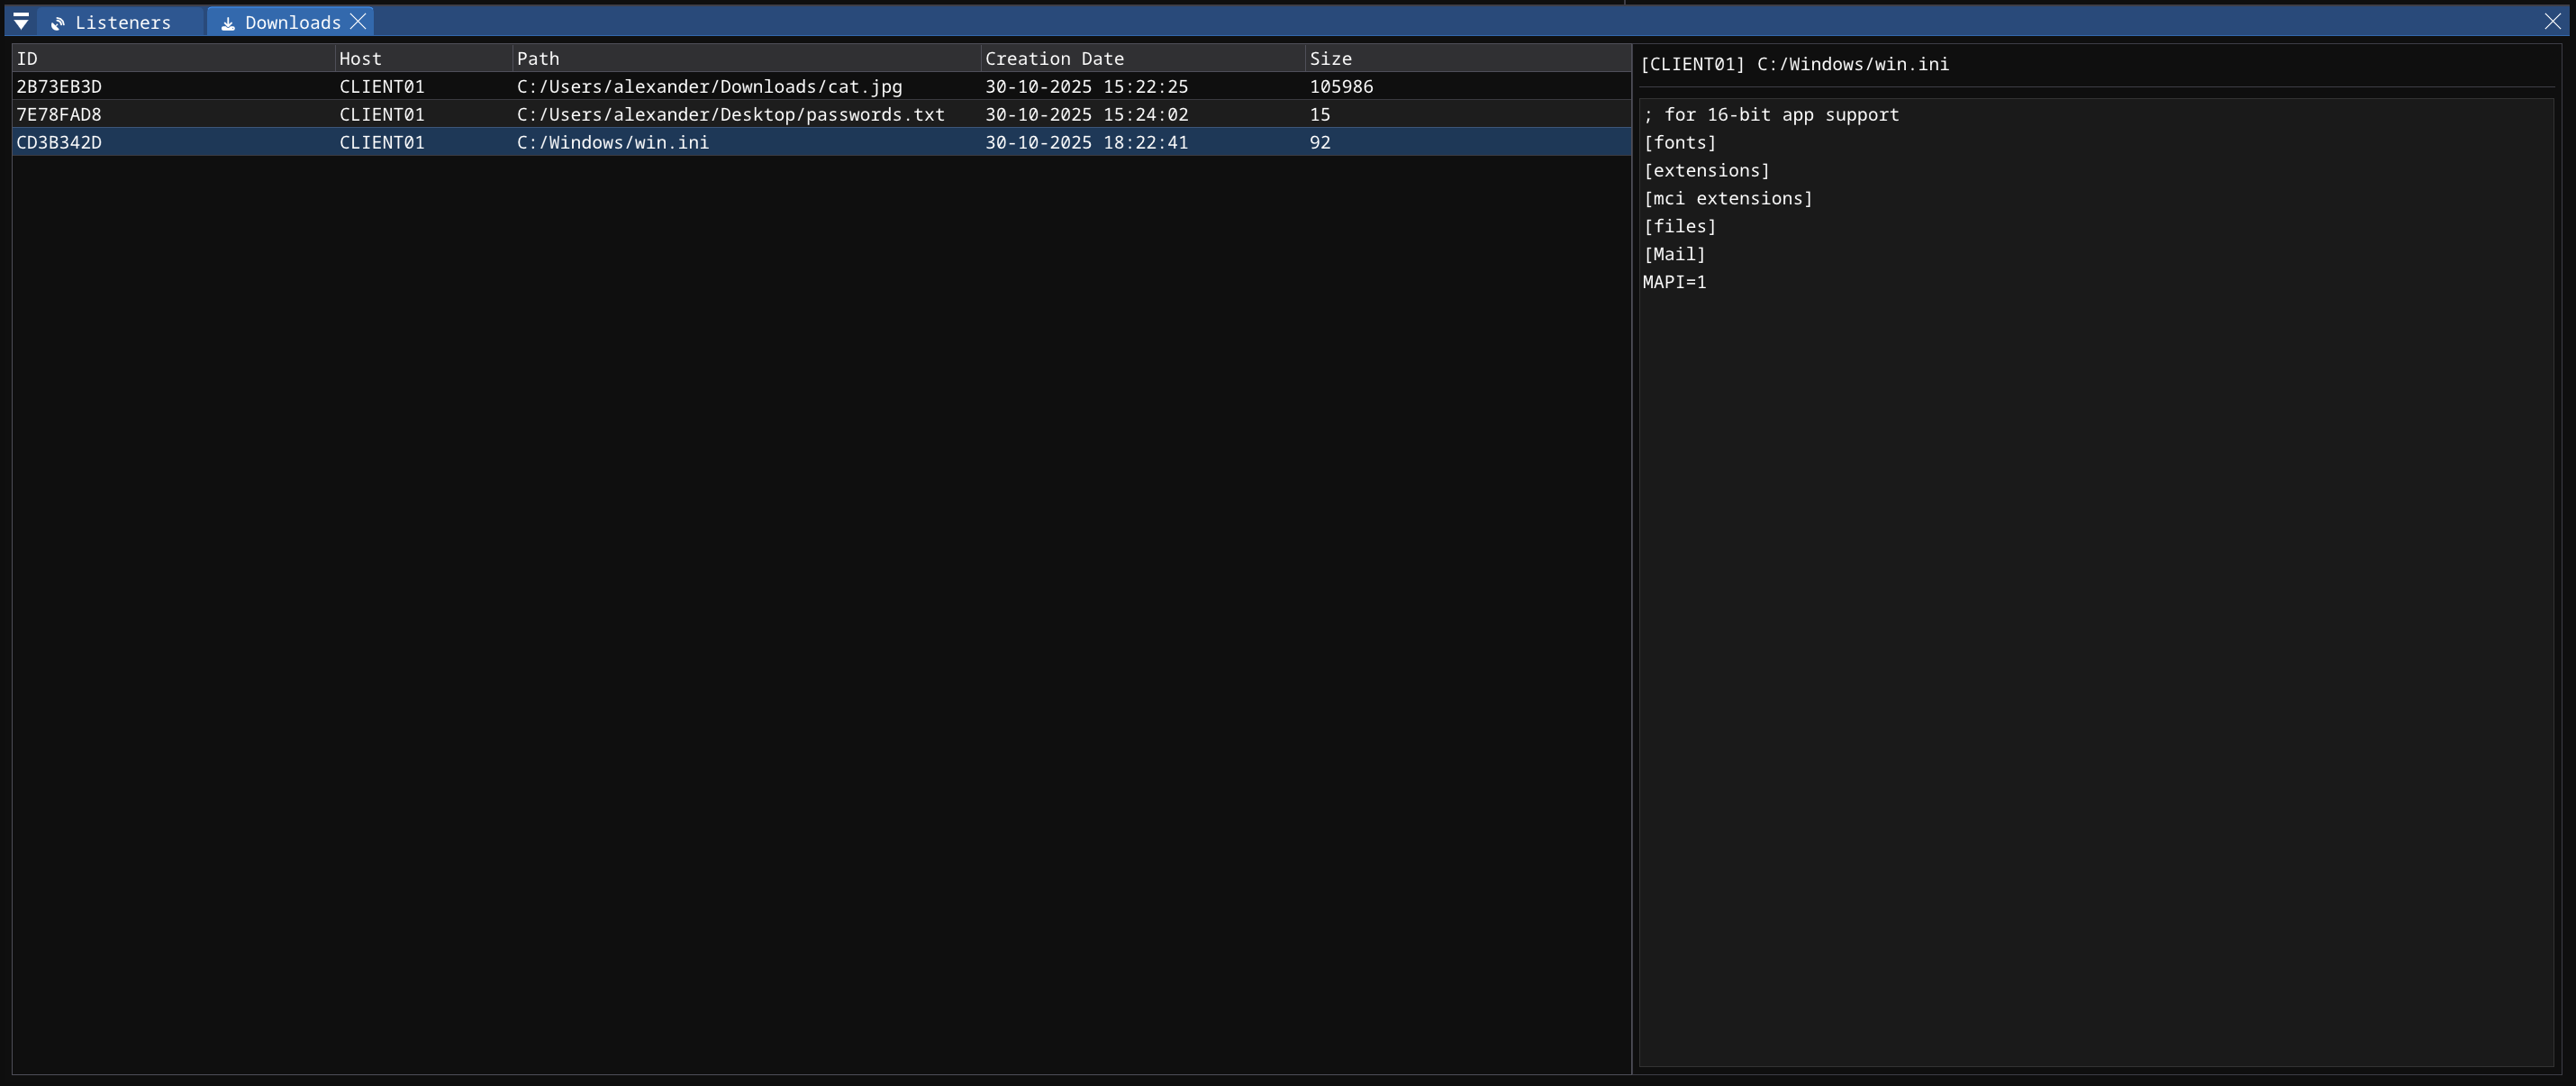Open the tab list dropdown triangle
2576x1086 pixels.
20,21
